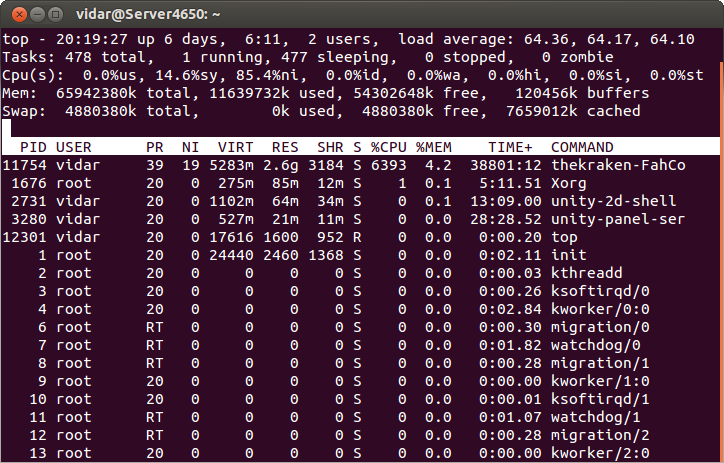This screenshot has width=724, height=463.
Task: Select the watchdog/0 process name
Action: click(596, 345)
